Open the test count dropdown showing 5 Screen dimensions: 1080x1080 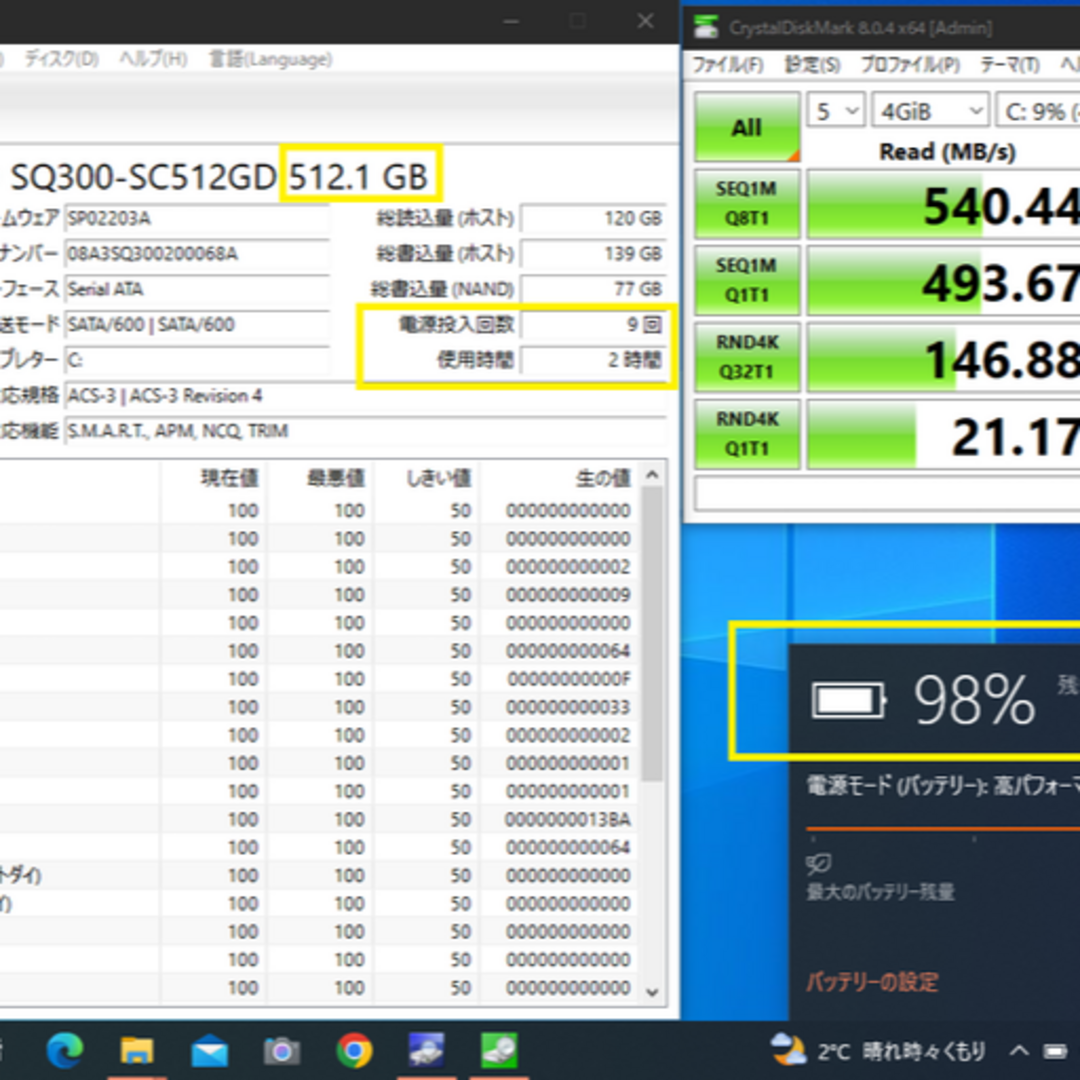pyautogui.click(x=835, y=110)
